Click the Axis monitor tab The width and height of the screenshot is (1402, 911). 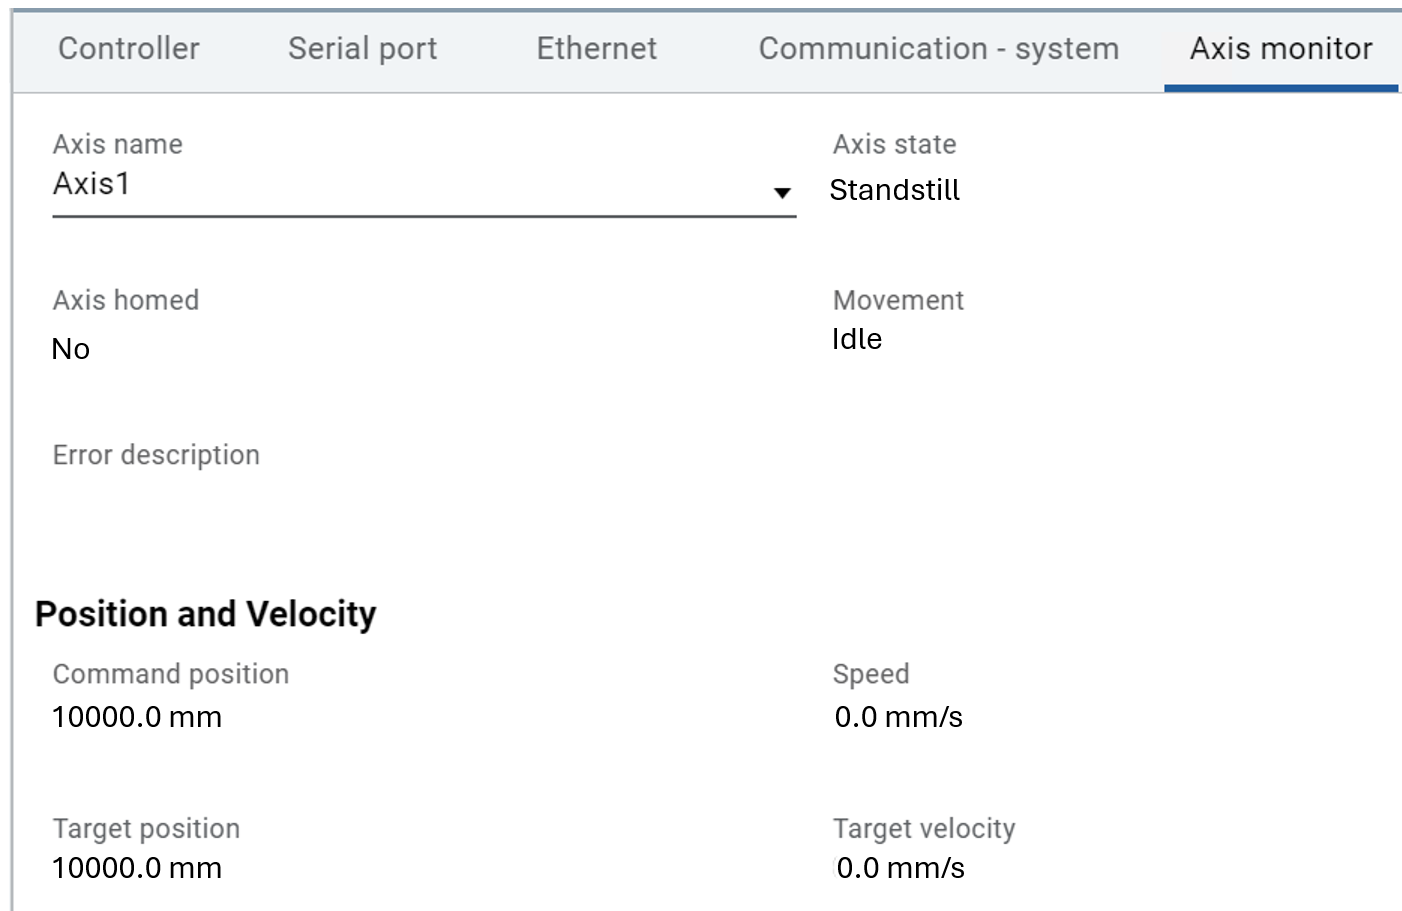pos(1280,48)
